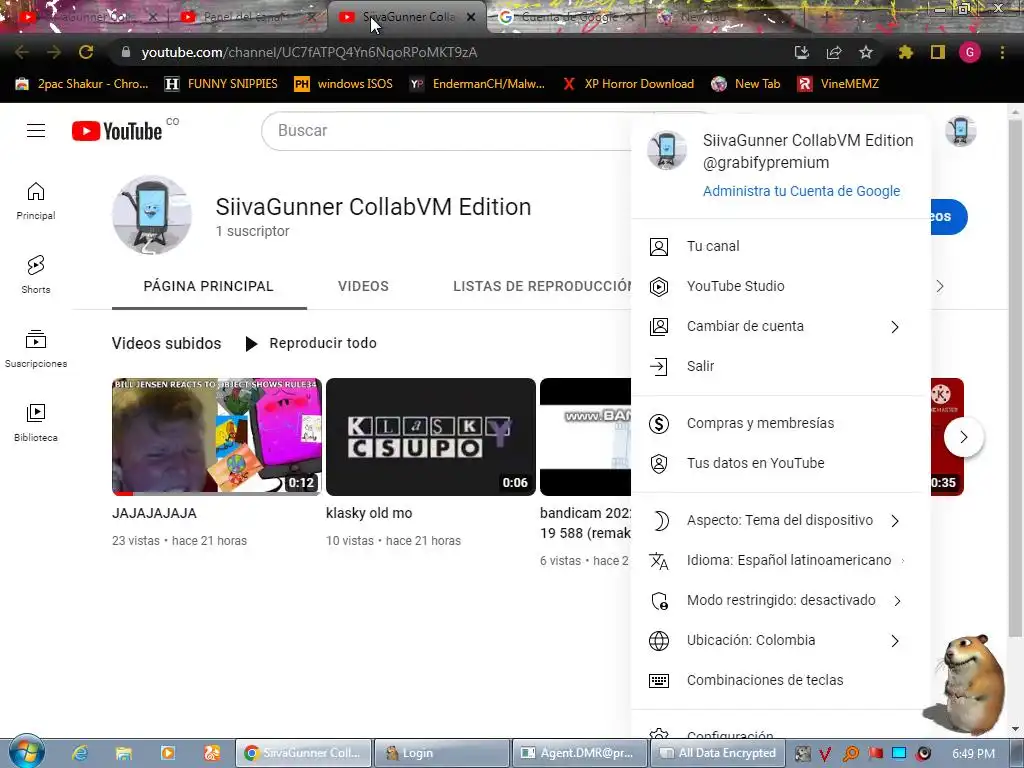This screenshot has height=768, width=1024.
Task: Open the bandicam video thumbnail
Action: click(x=585, y=437)
